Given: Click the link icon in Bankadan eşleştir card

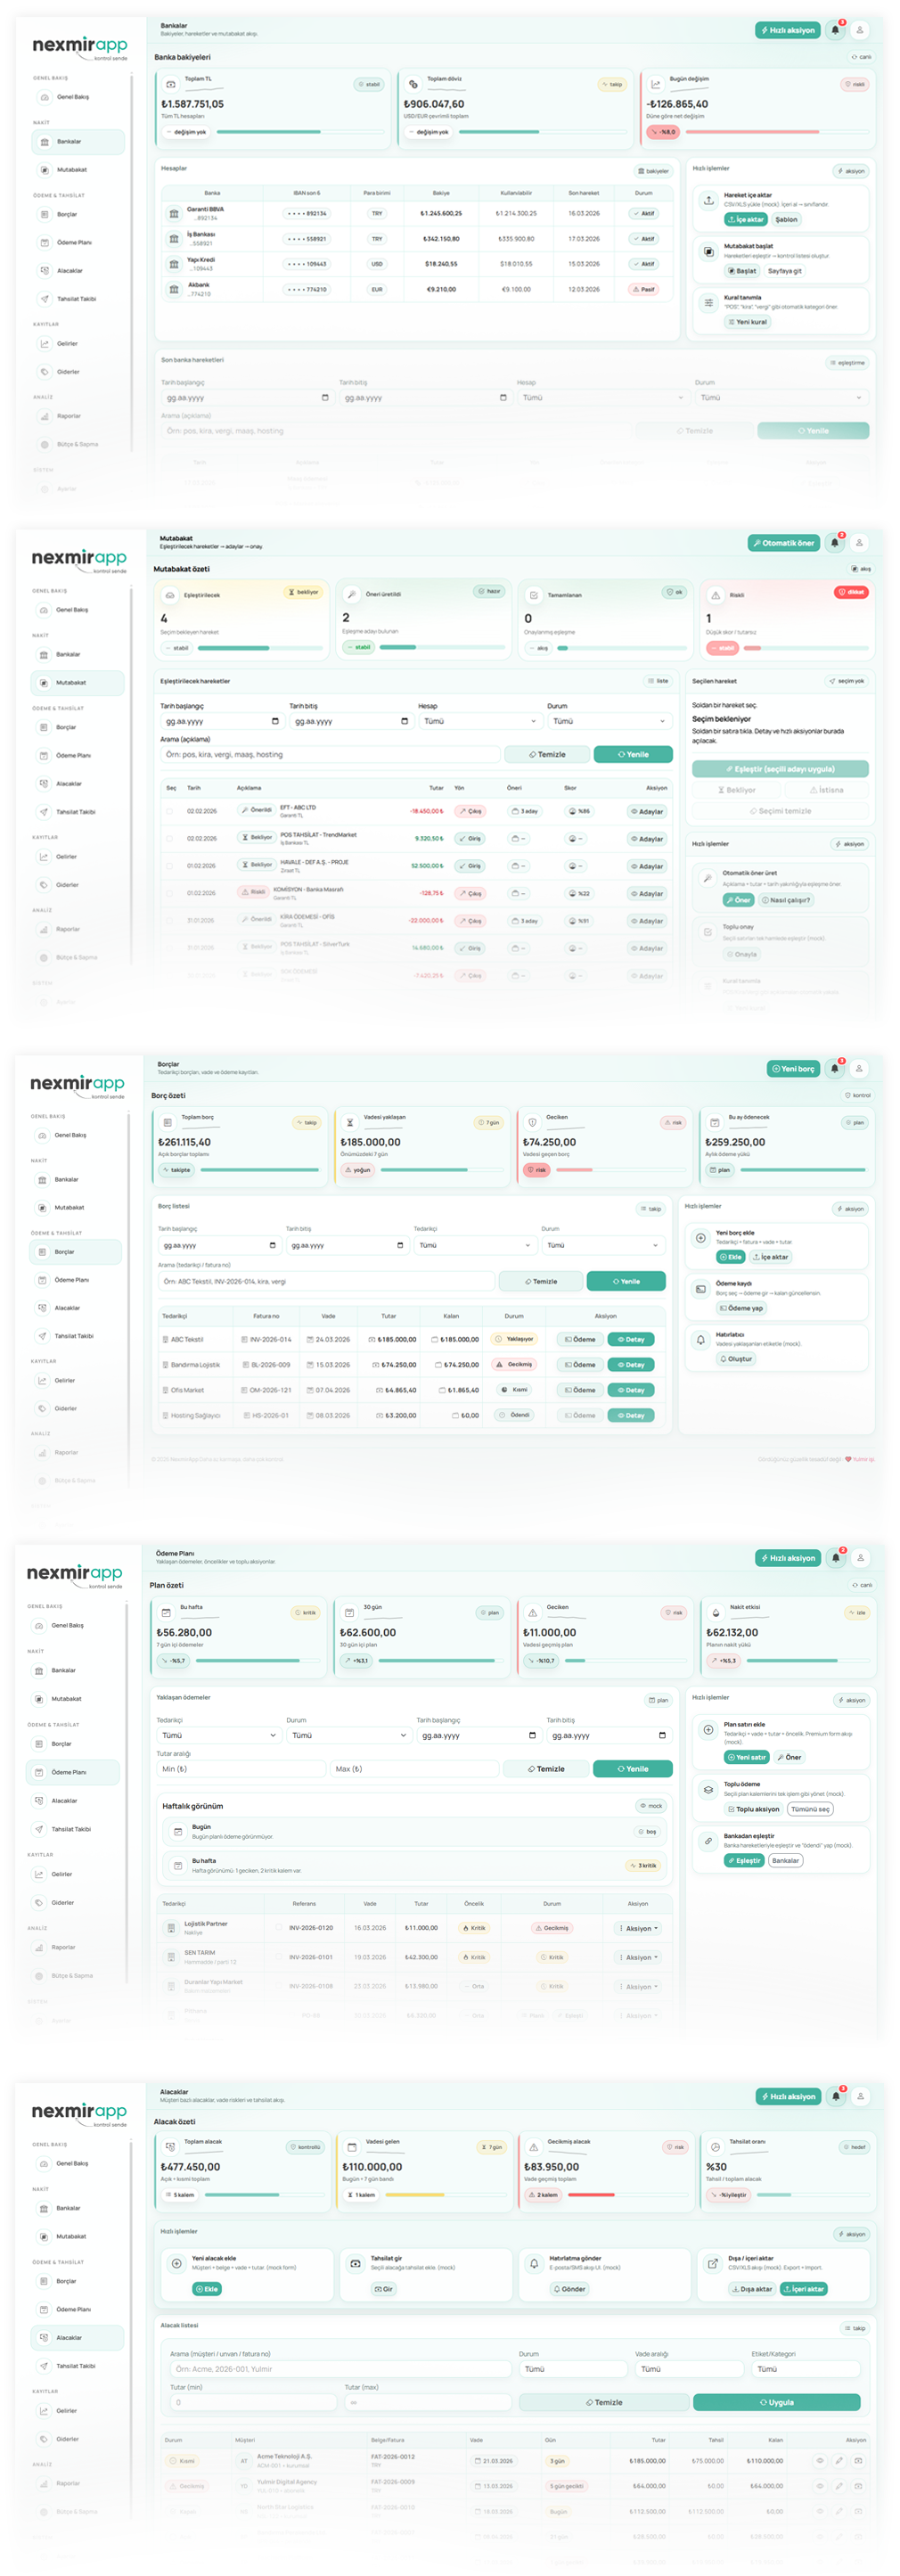Looking at the screenshot, I should click(x=708, y=1841).
